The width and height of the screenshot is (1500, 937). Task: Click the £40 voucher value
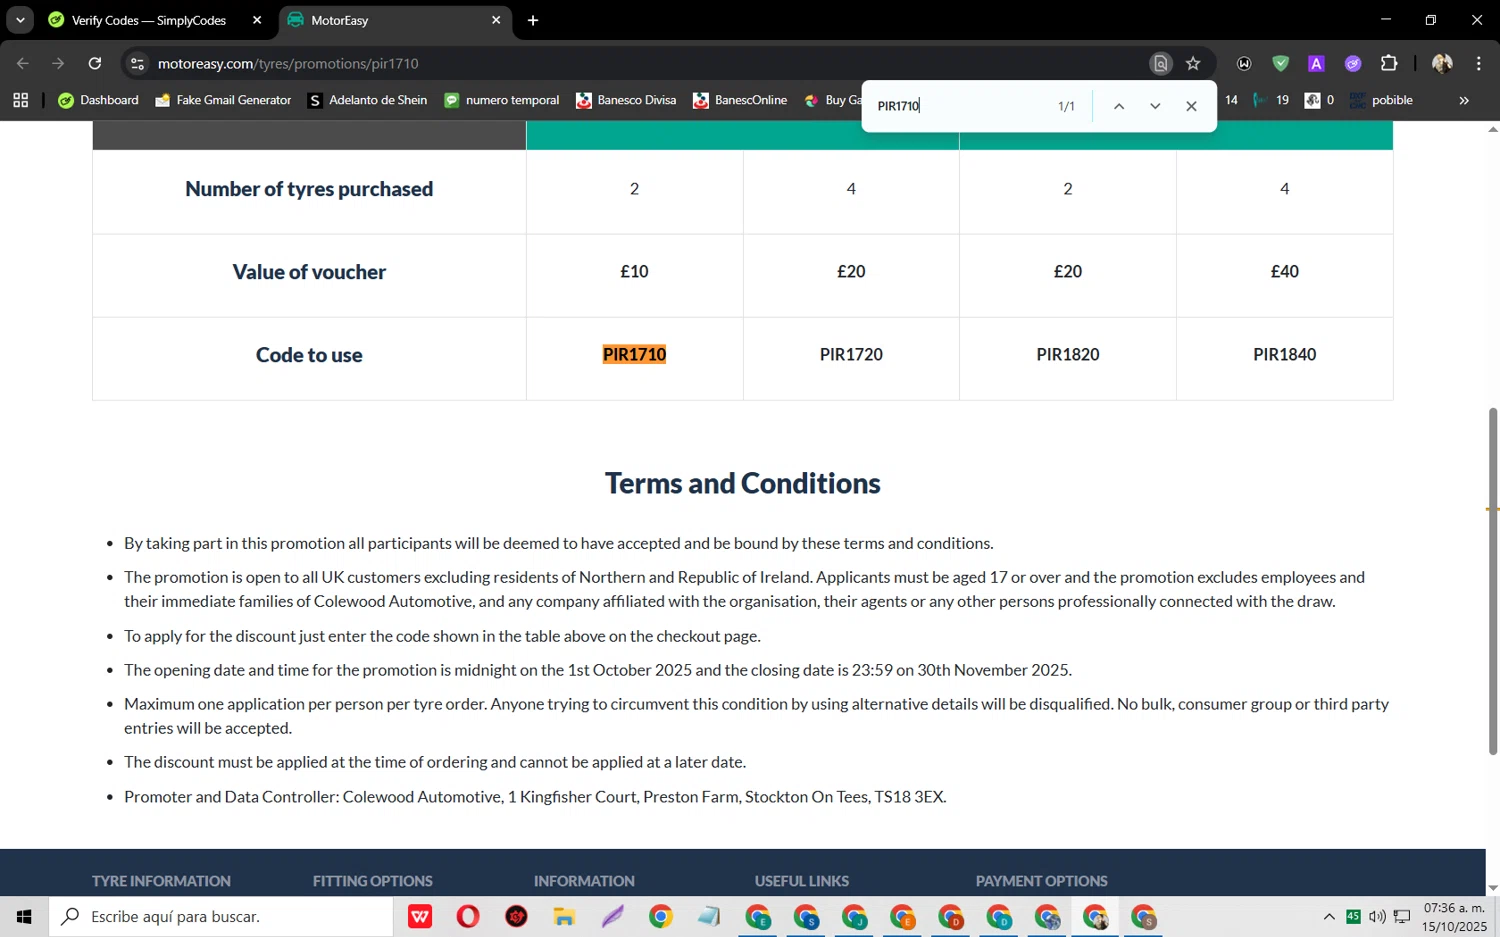click(1284, 271)
